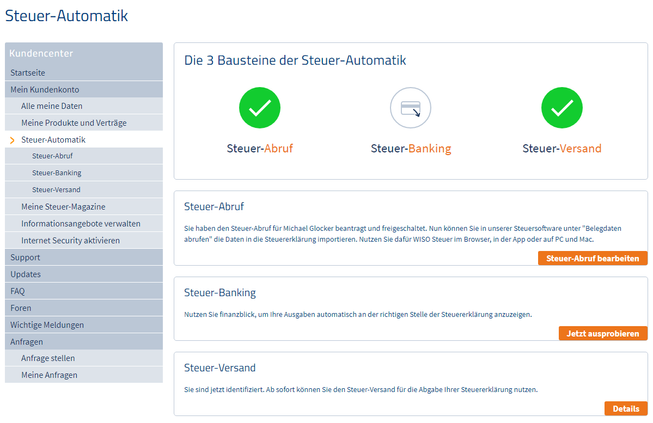
Task: Select Alle meine Daten
Action: point(51,106)
